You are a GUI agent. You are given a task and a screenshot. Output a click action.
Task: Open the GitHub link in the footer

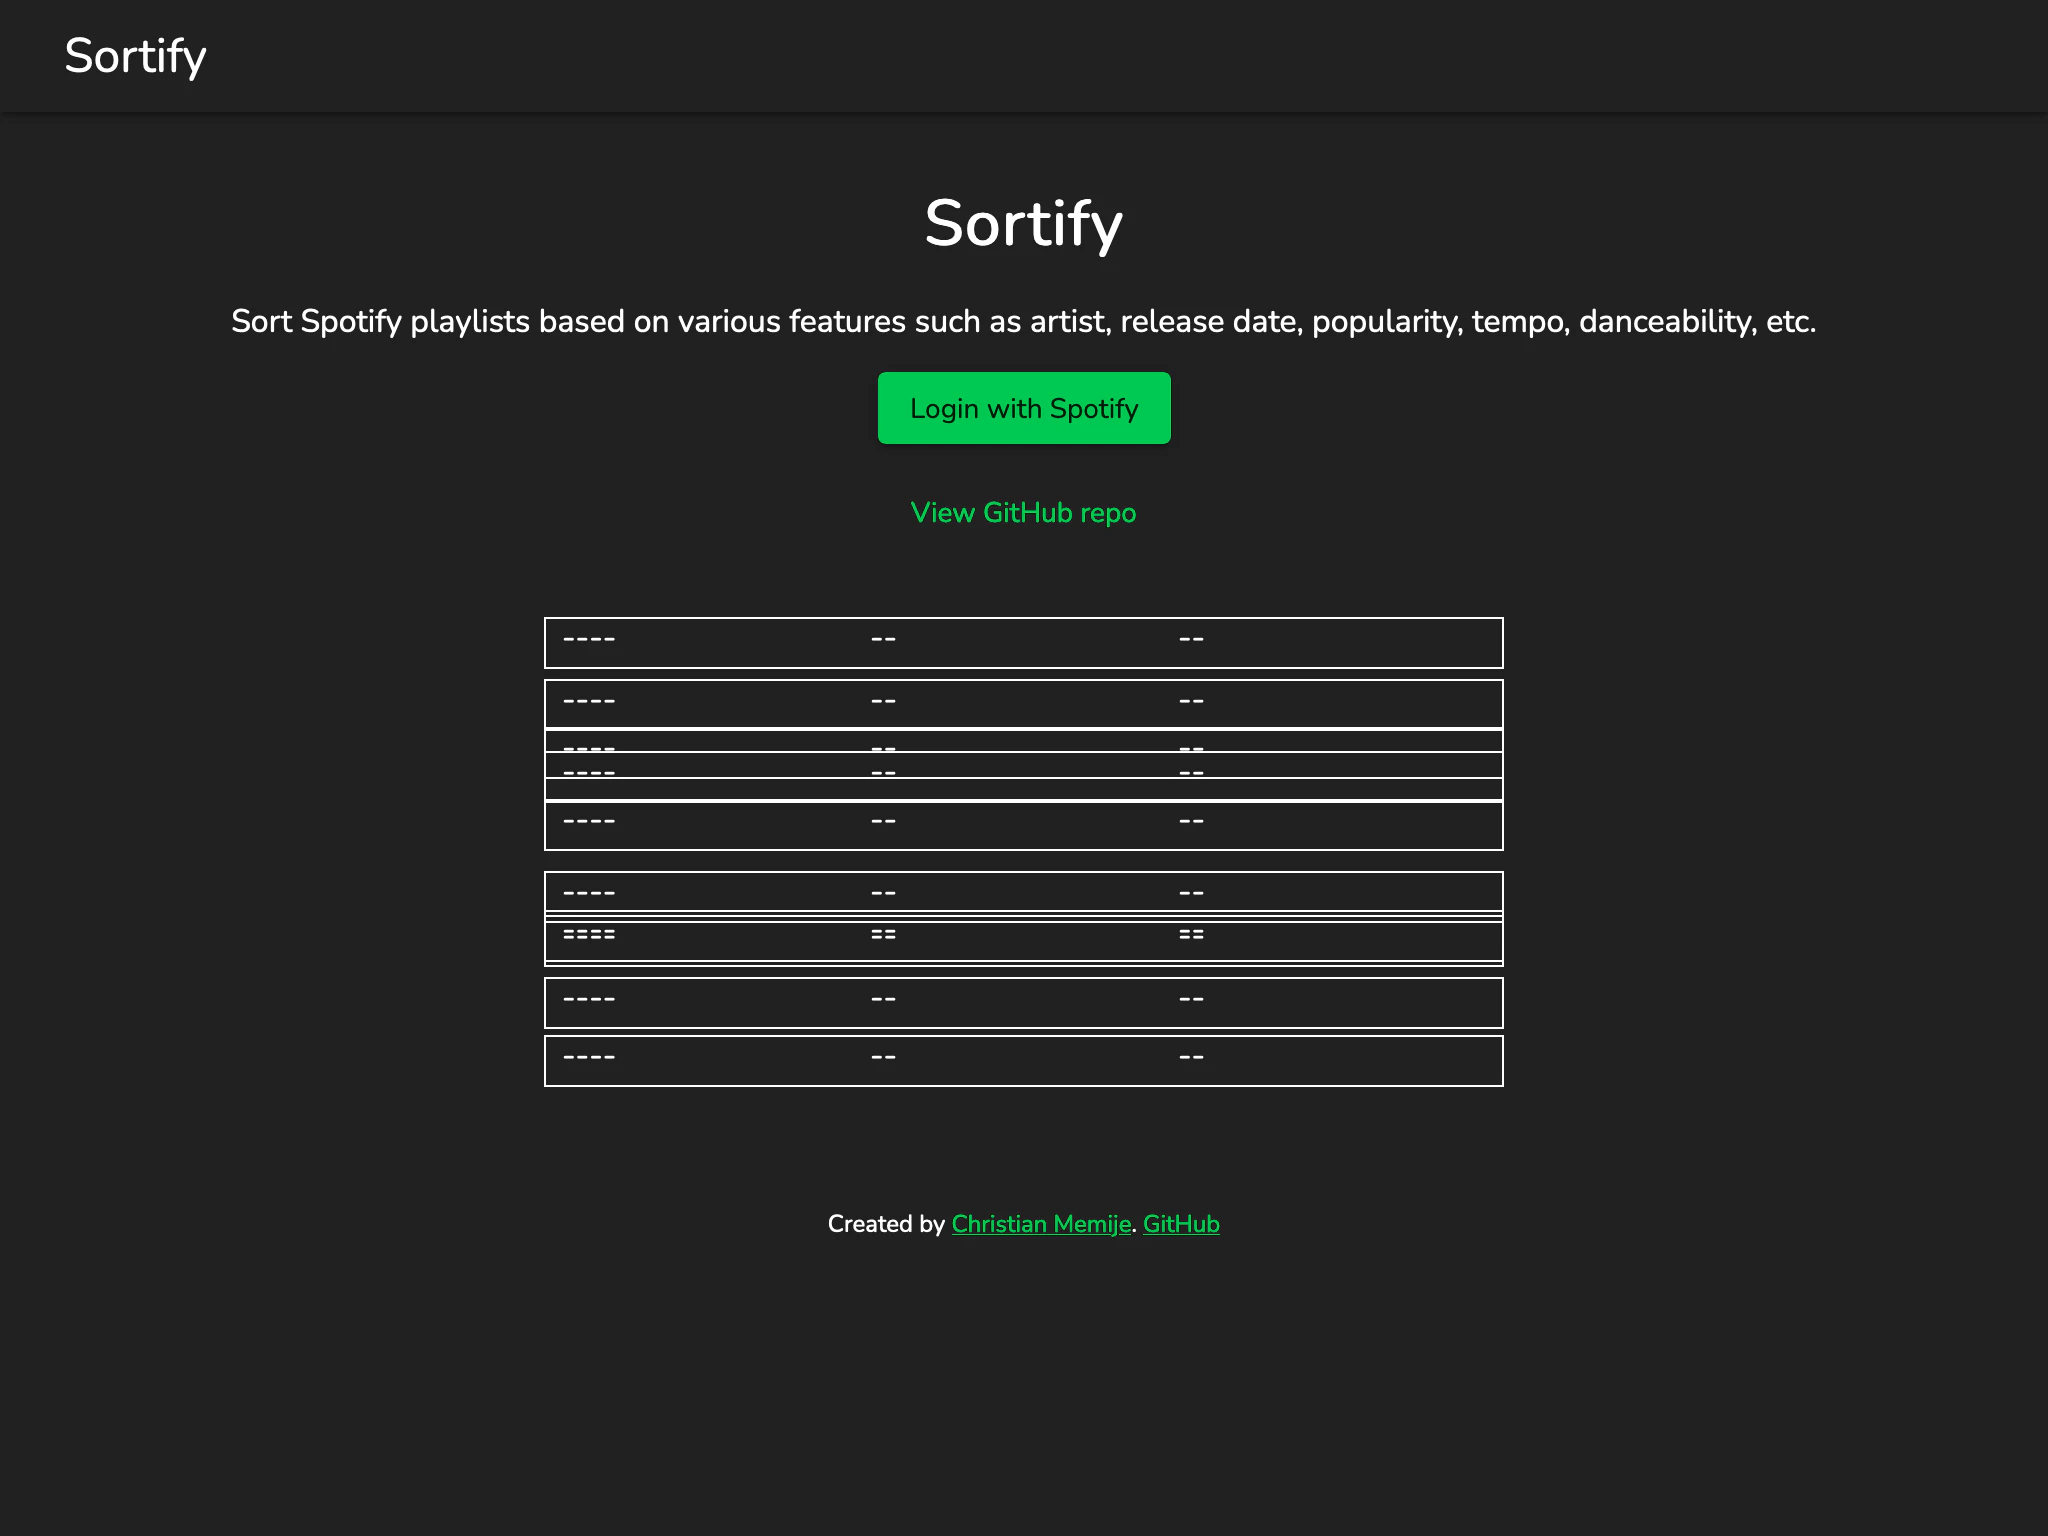(1181, 1223)
